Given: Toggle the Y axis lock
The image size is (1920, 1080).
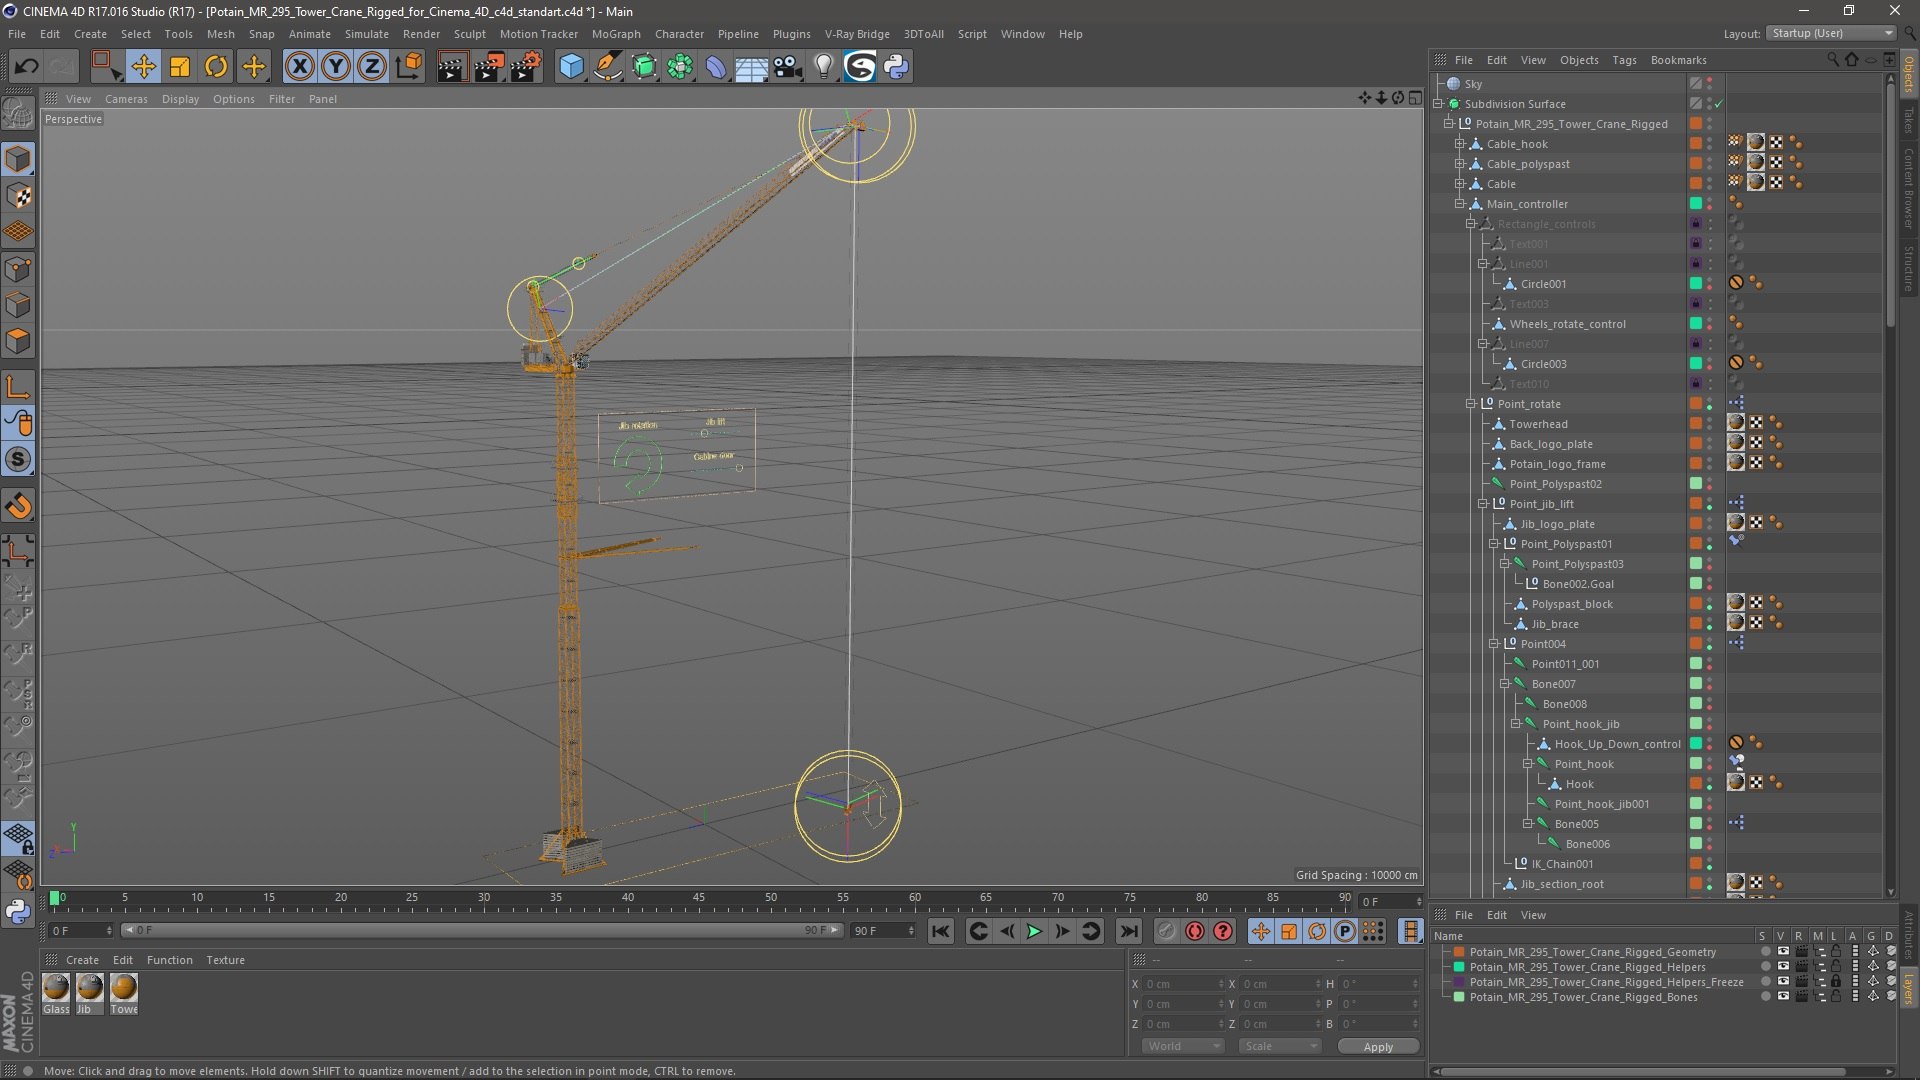Looking at the screenshot, I should (336, 67).
